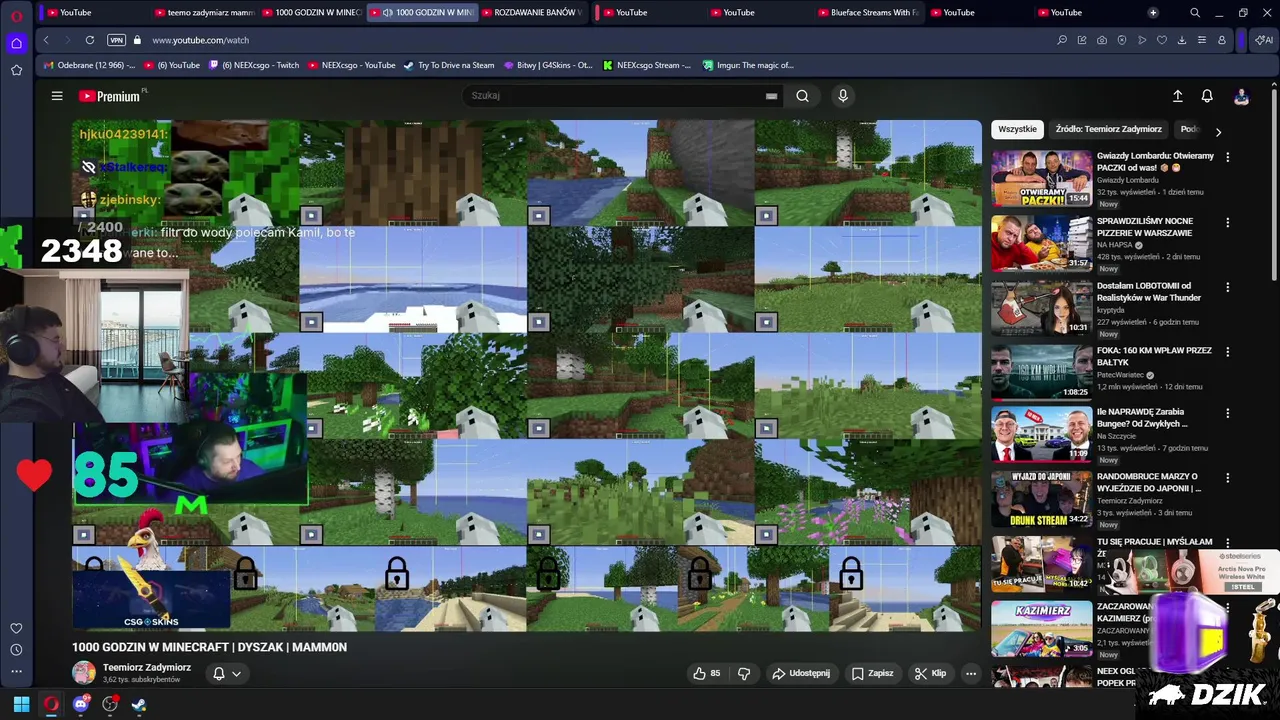Open Teemiorz Zadymiorz channel name link

pos(147,667)
